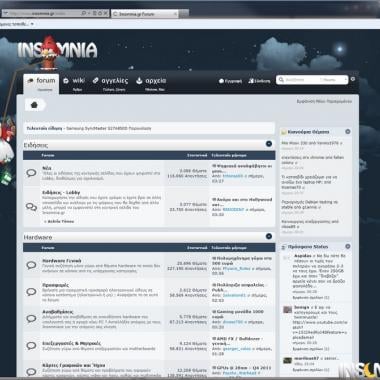Switch to the αρχεία navigation tab

point(151,84)
